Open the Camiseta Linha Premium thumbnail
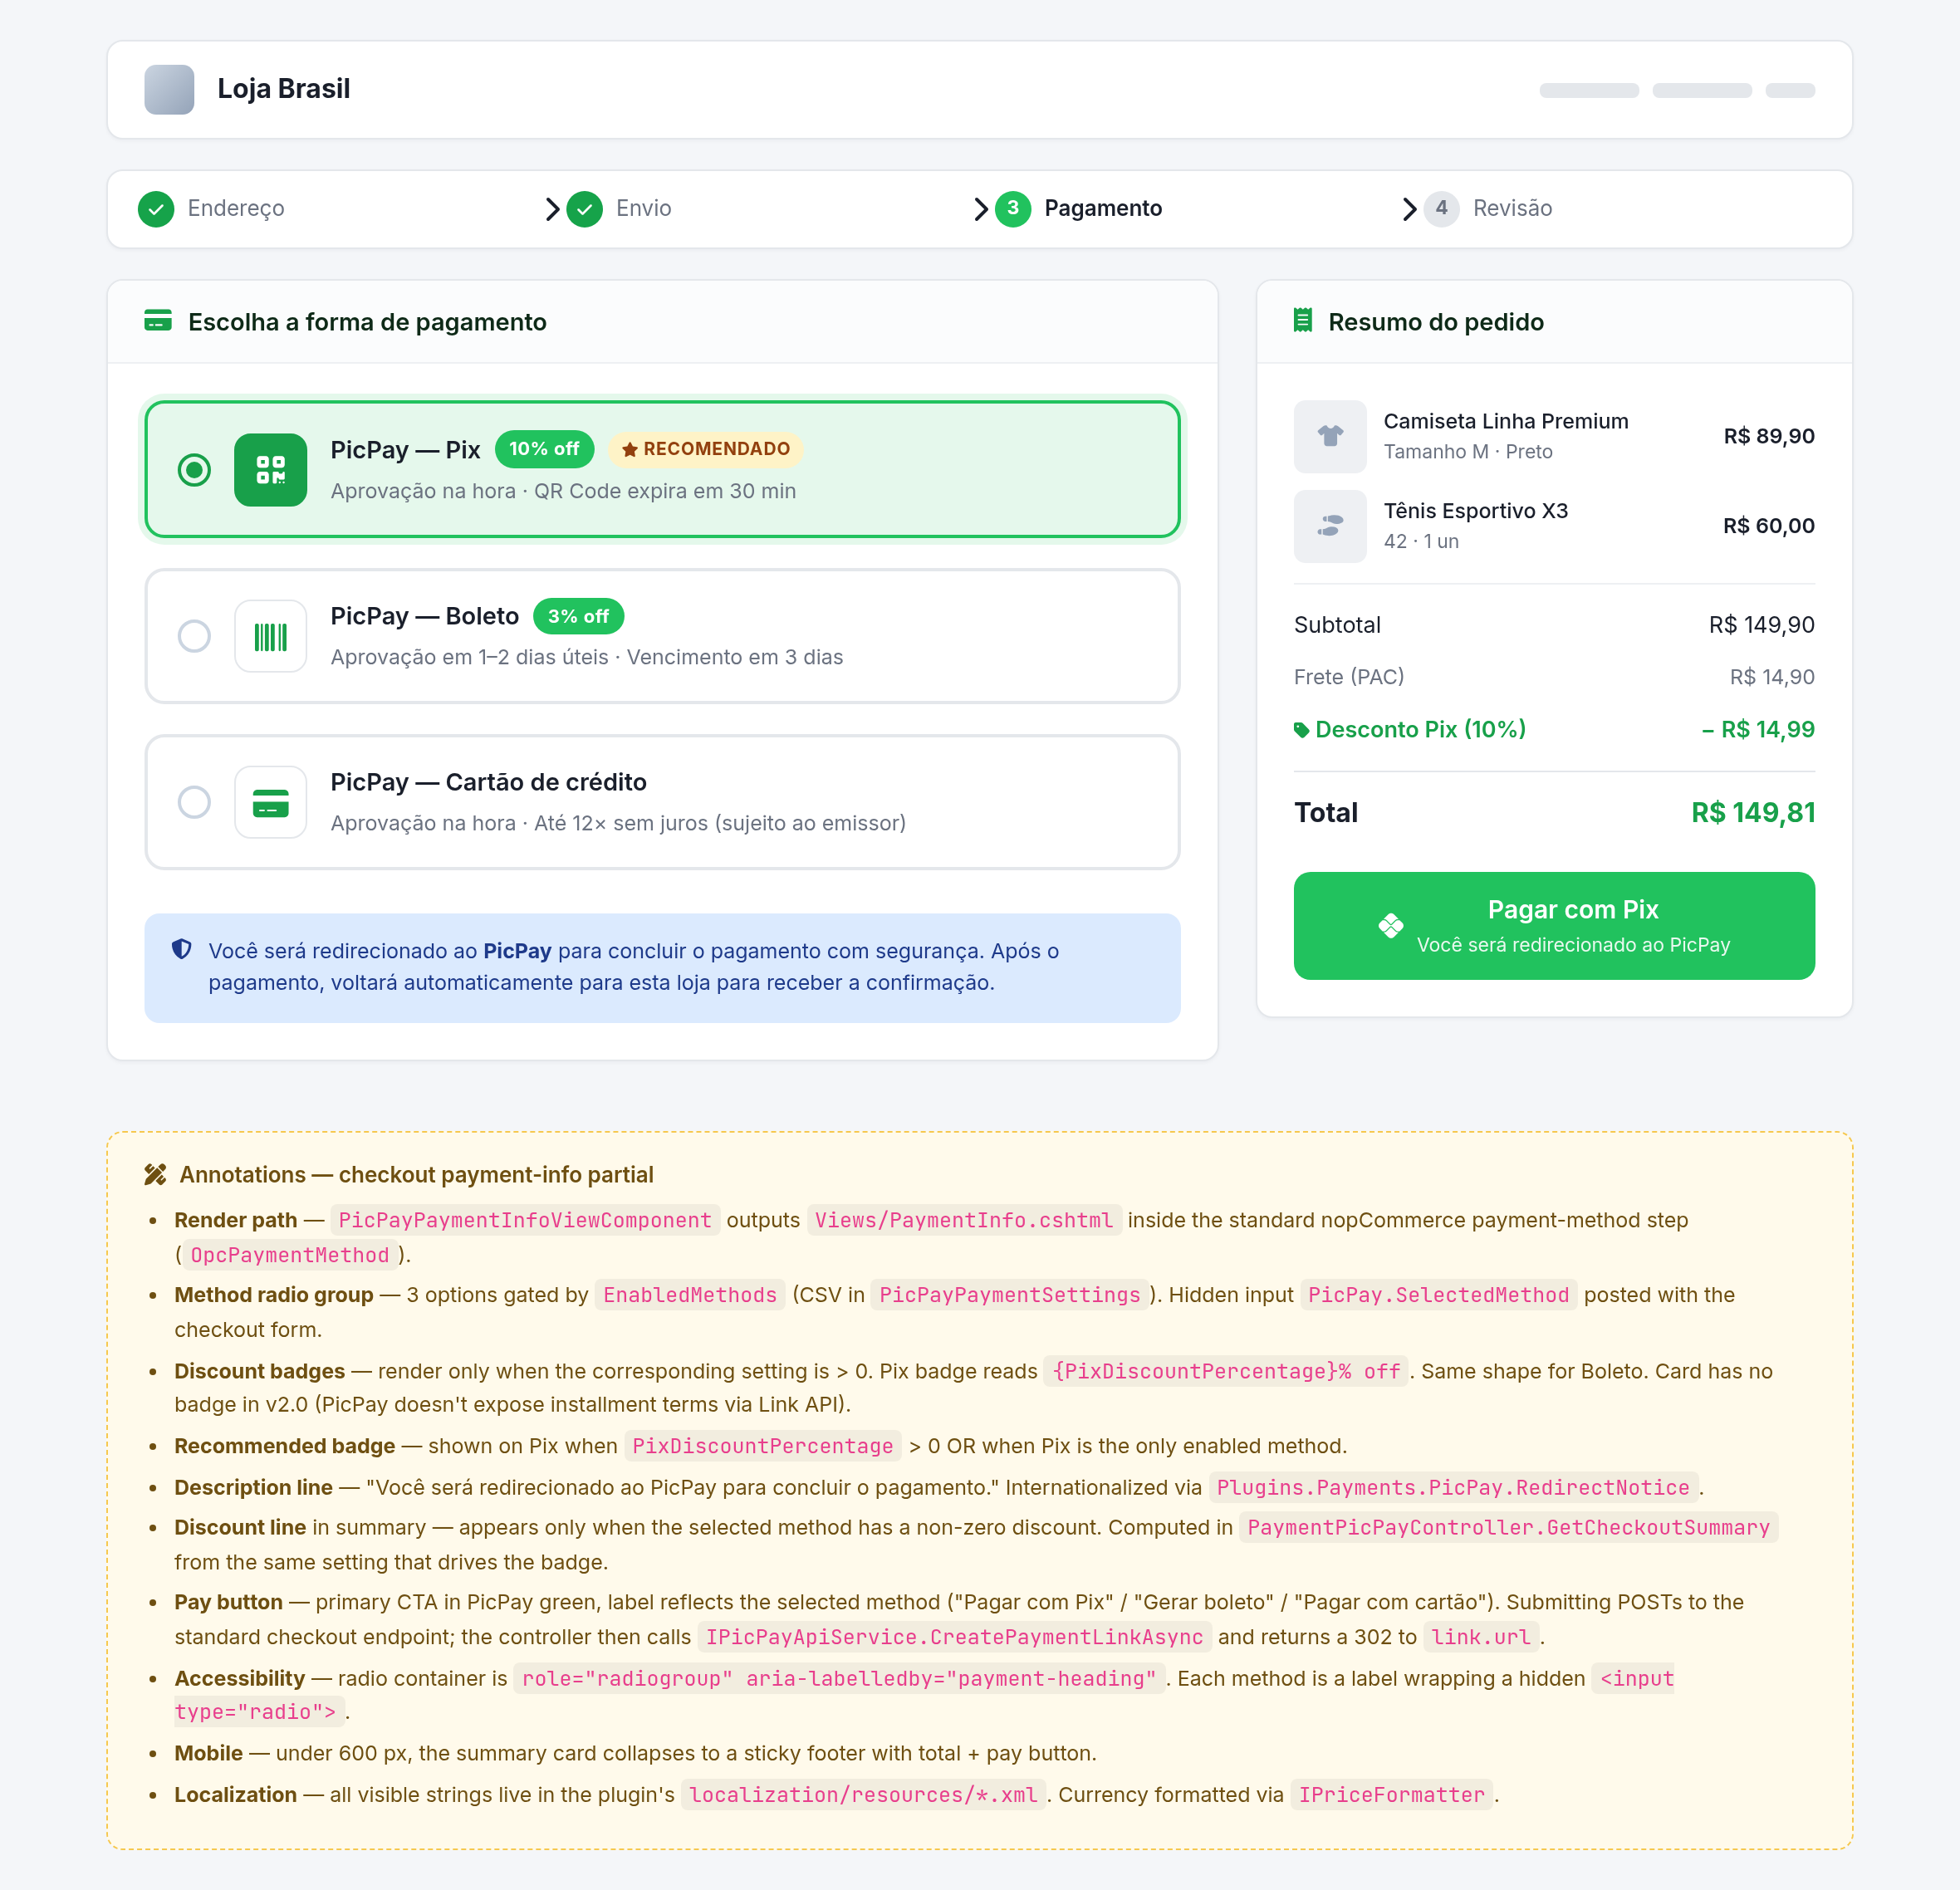Image resolution: width=1960 pixels, height=1890 pixels. [1330, 436]
